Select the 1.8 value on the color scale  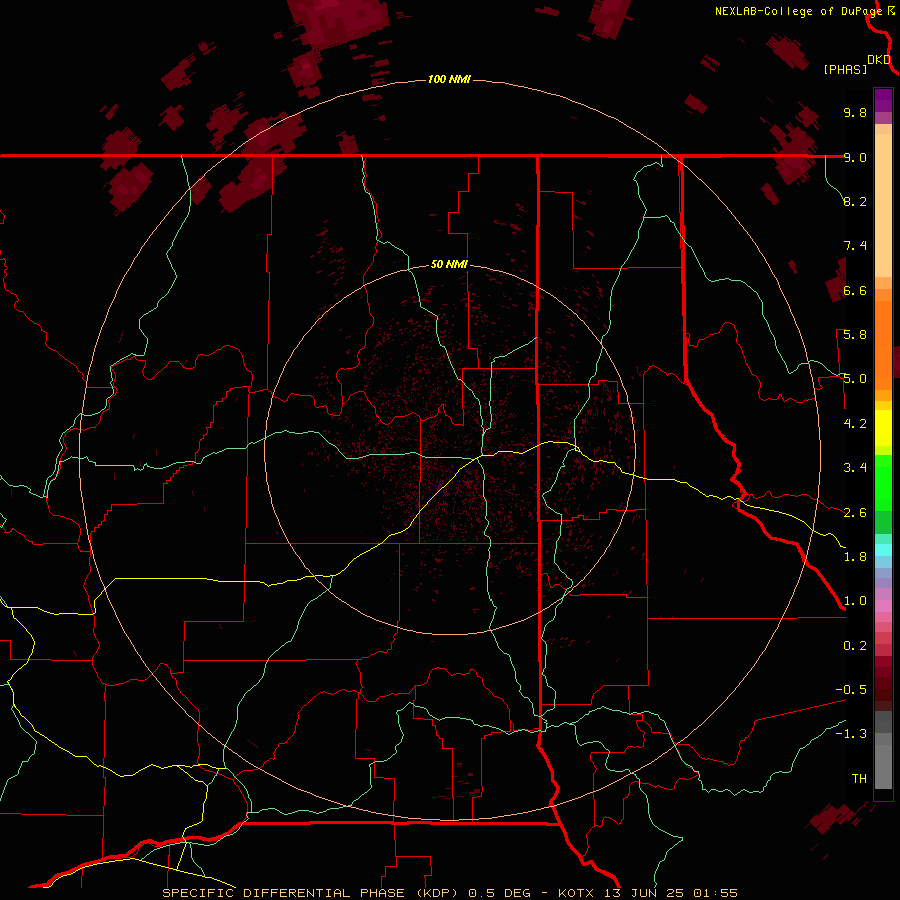point(855,557)
